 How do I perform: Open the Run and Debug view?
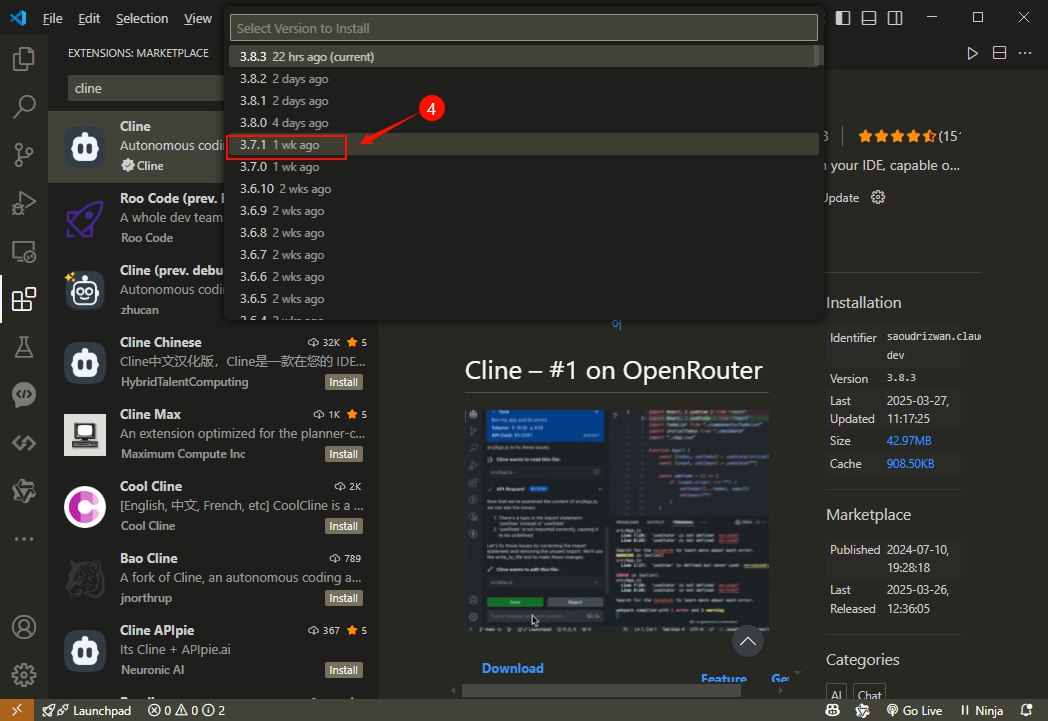[x=24, y=203]
